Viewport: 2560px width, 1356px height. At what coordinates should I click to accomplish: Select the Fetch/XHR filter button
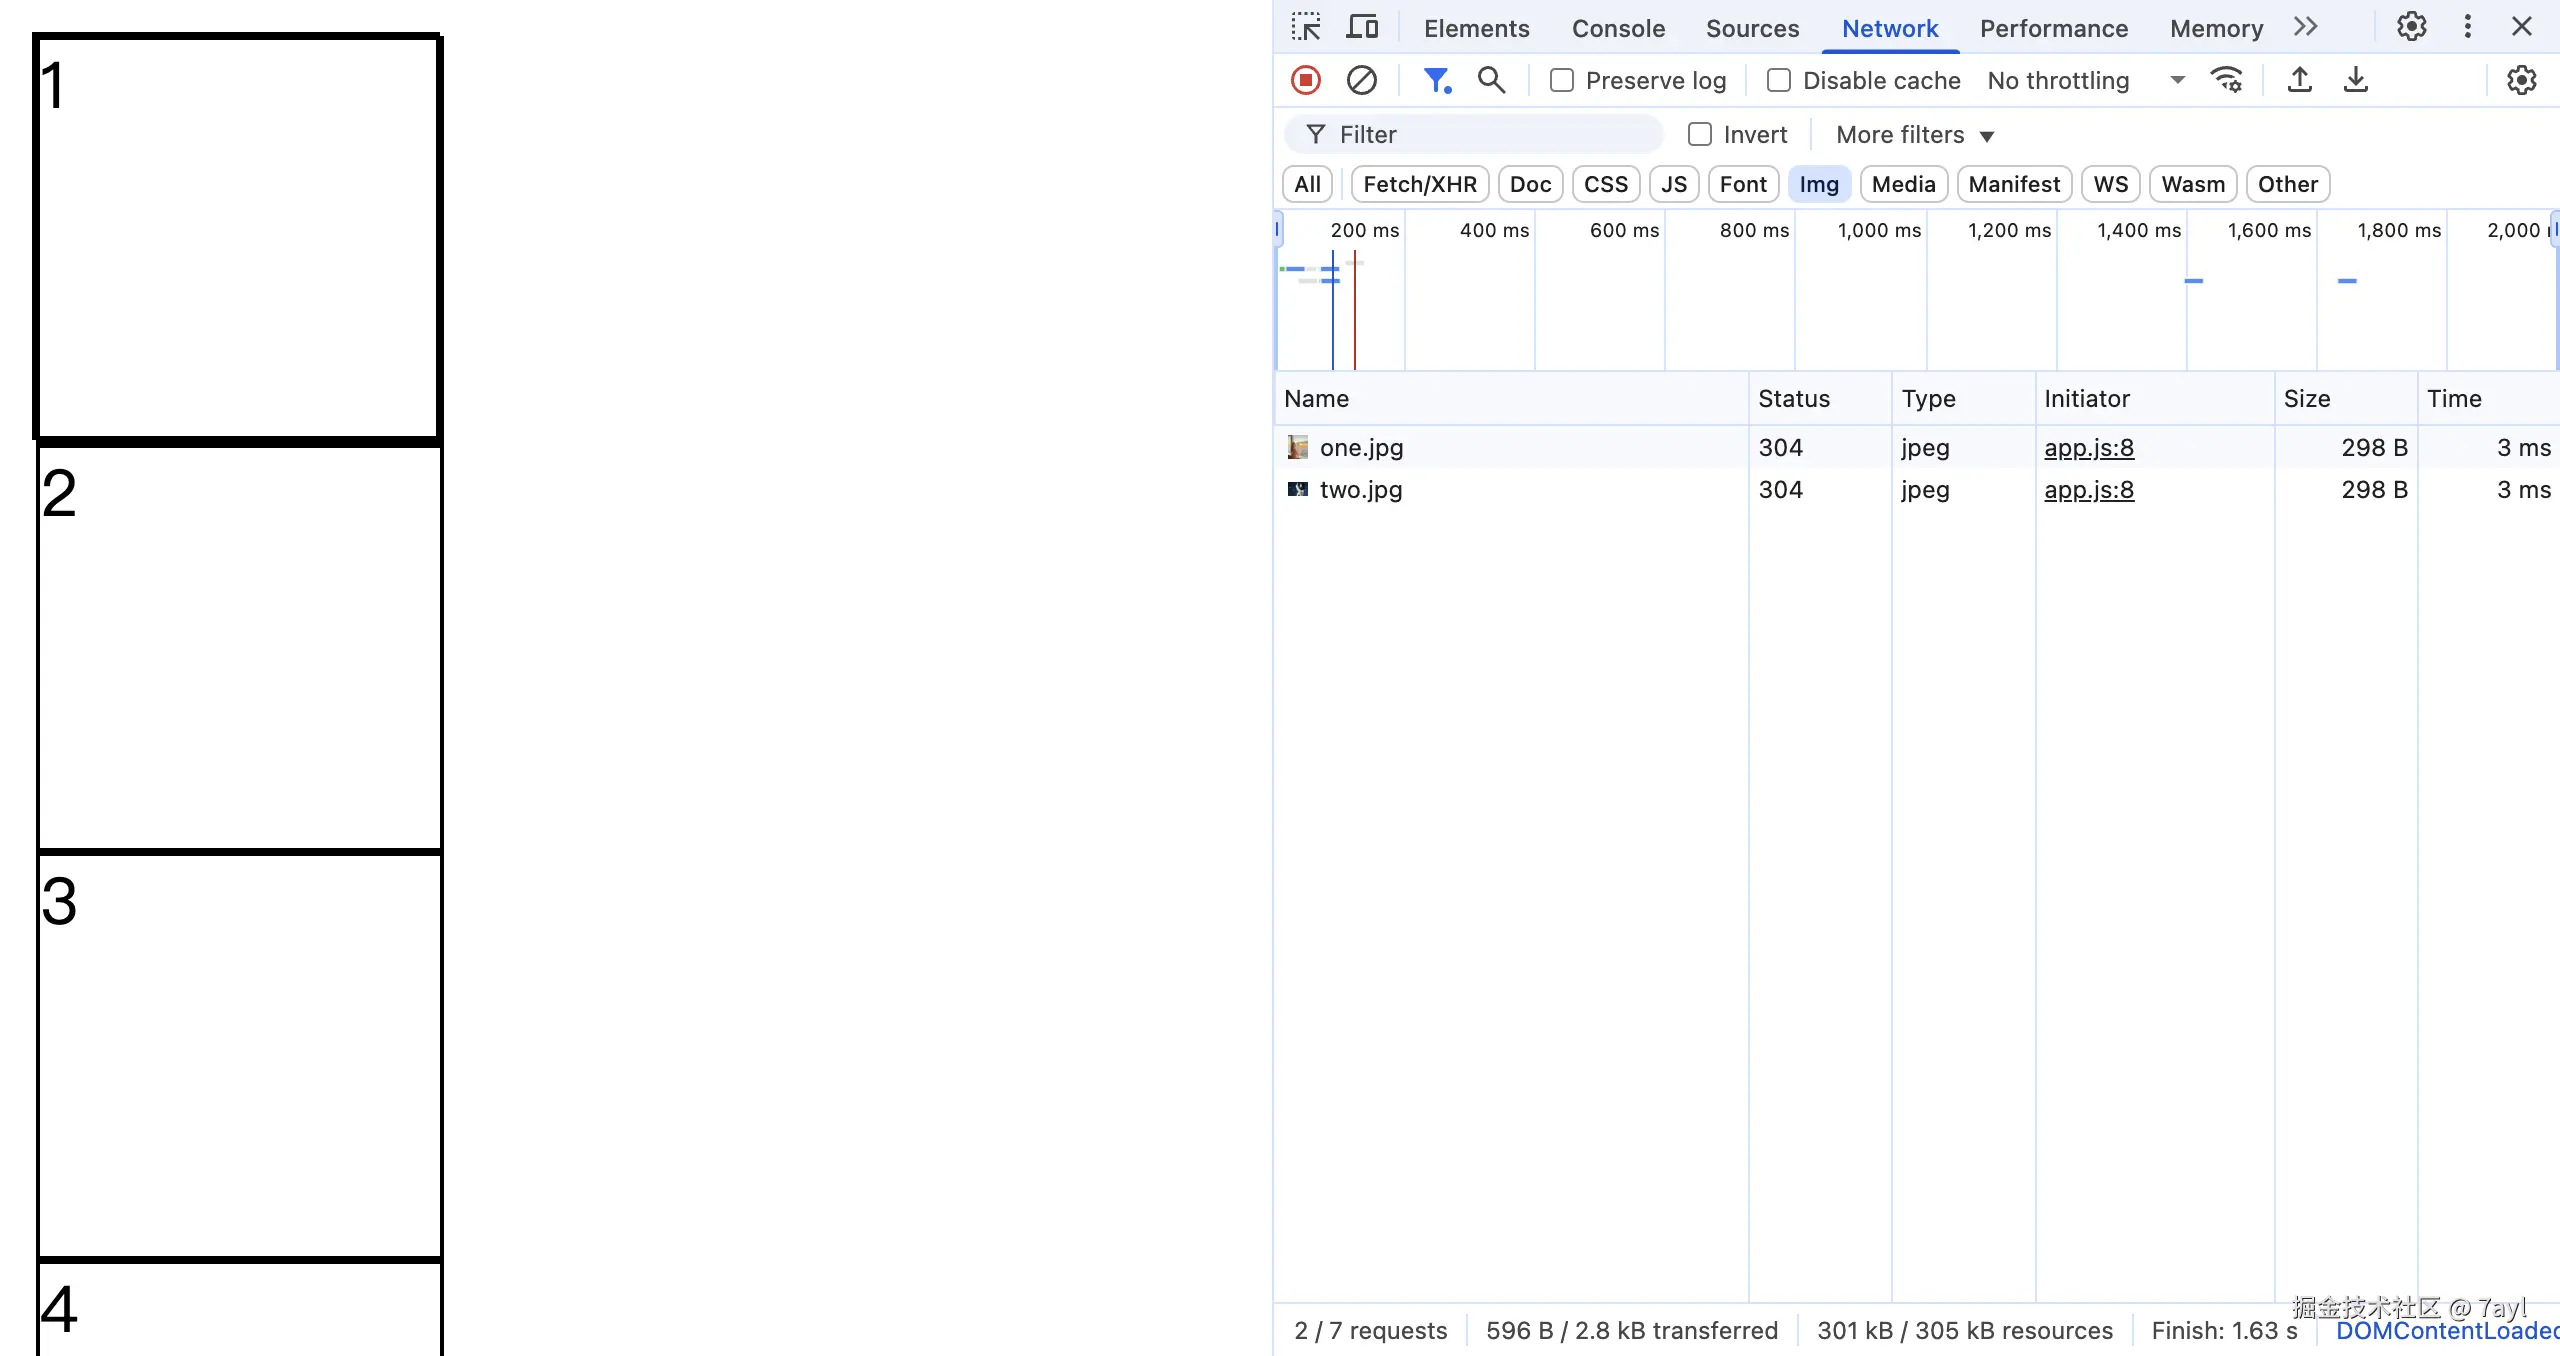point(1419,184)
